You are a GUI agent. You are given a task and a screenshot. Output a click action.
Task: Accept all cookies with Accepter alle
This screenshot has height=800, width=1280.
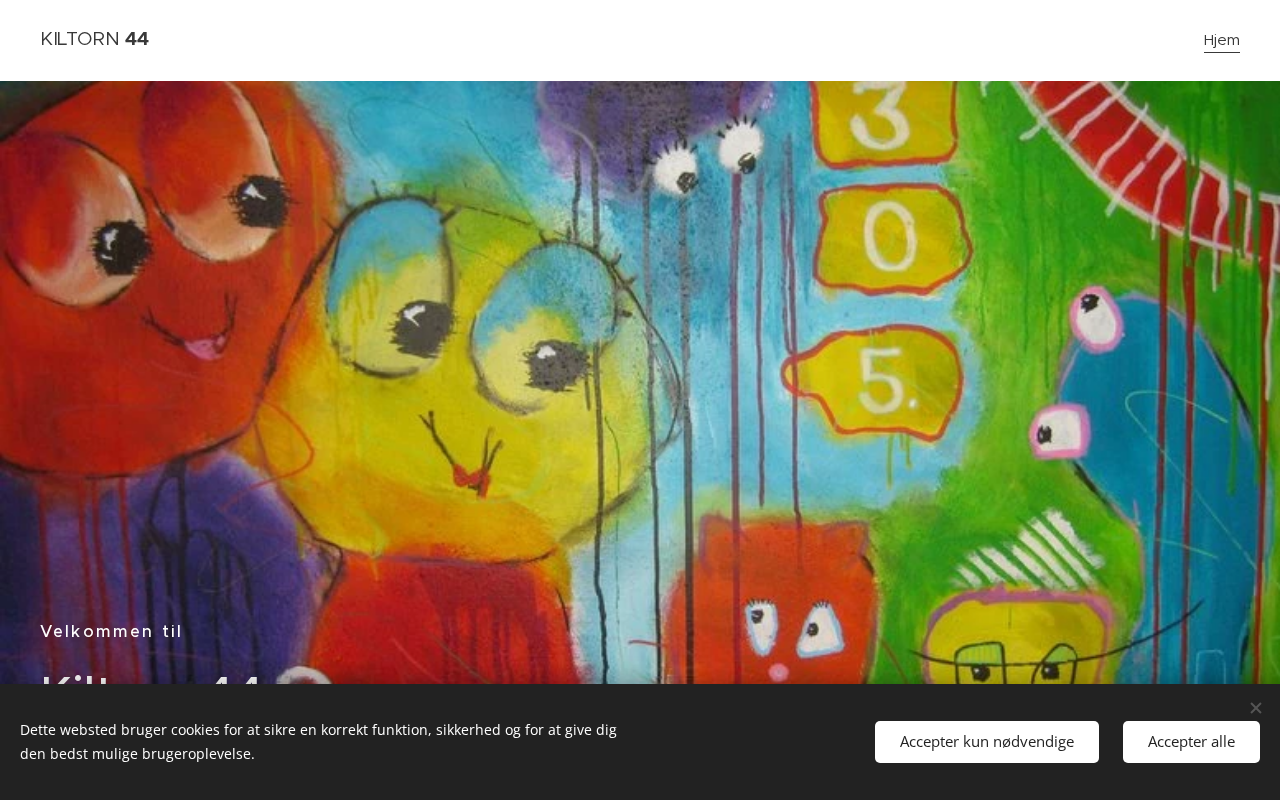[x=1191, y=742]
